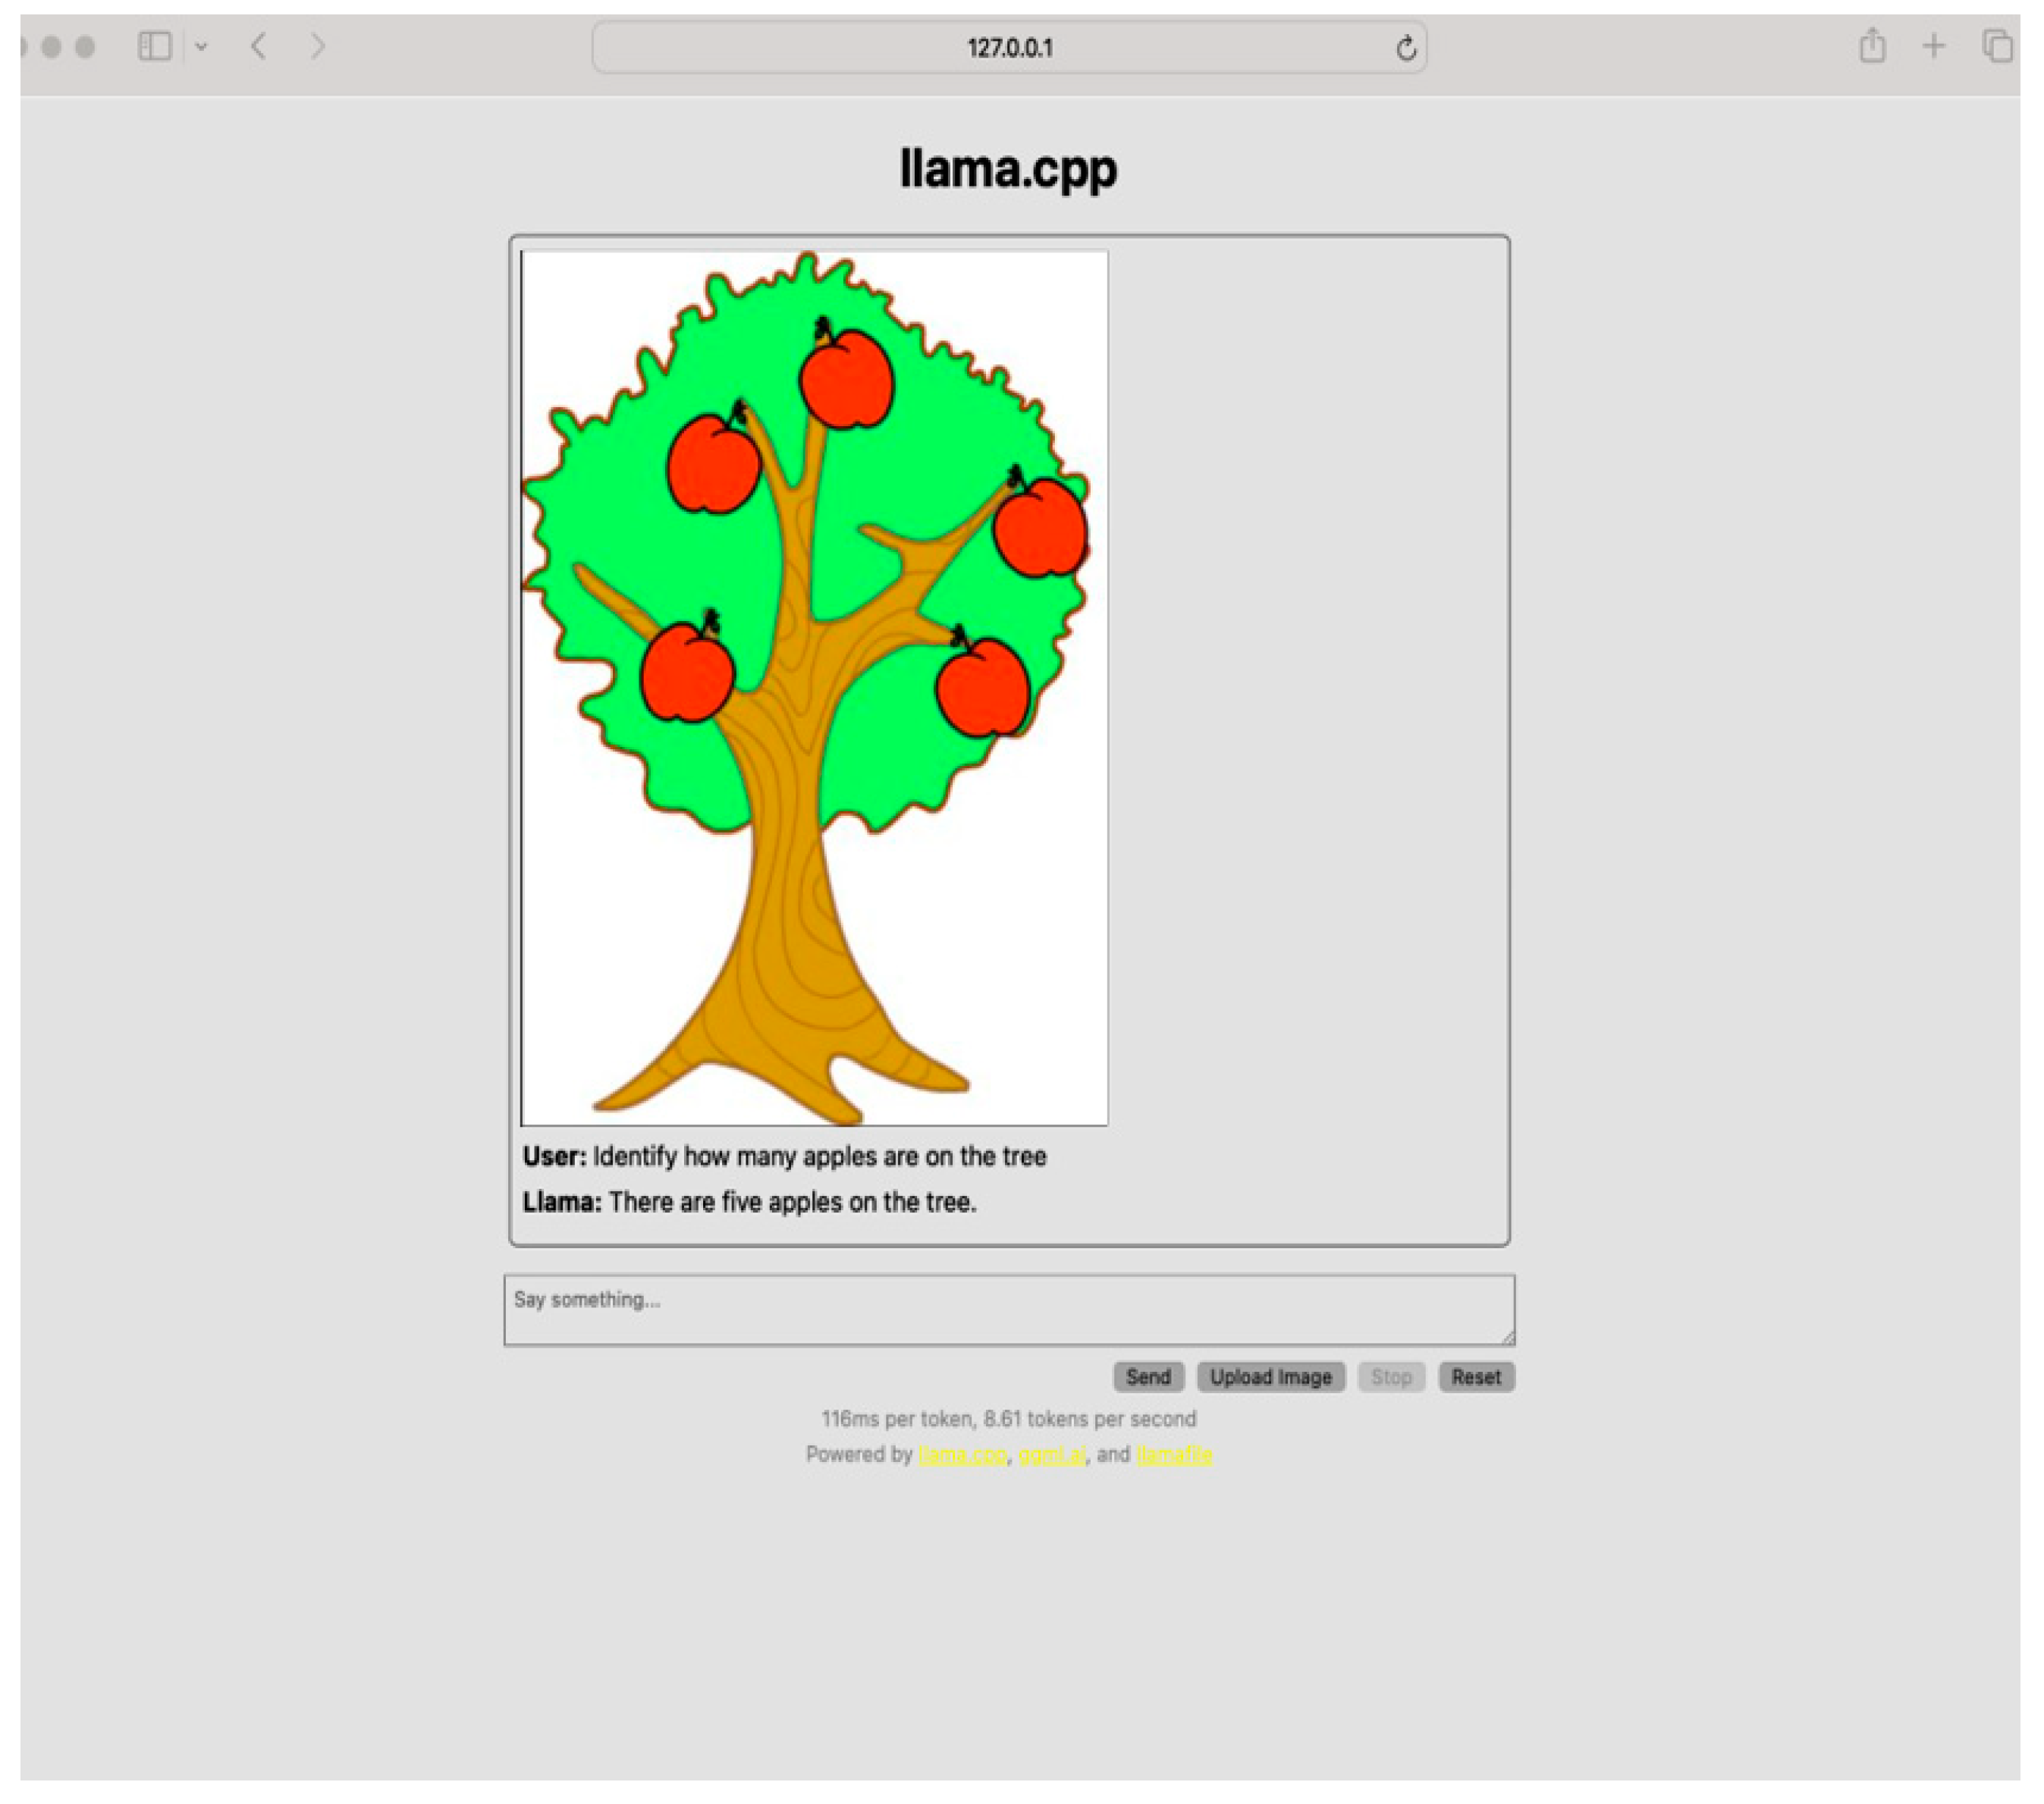Open the llama.cpp footer link
This screenshot has height=1804, width=2044.
pyautogui.click(x=962, y=1454)
